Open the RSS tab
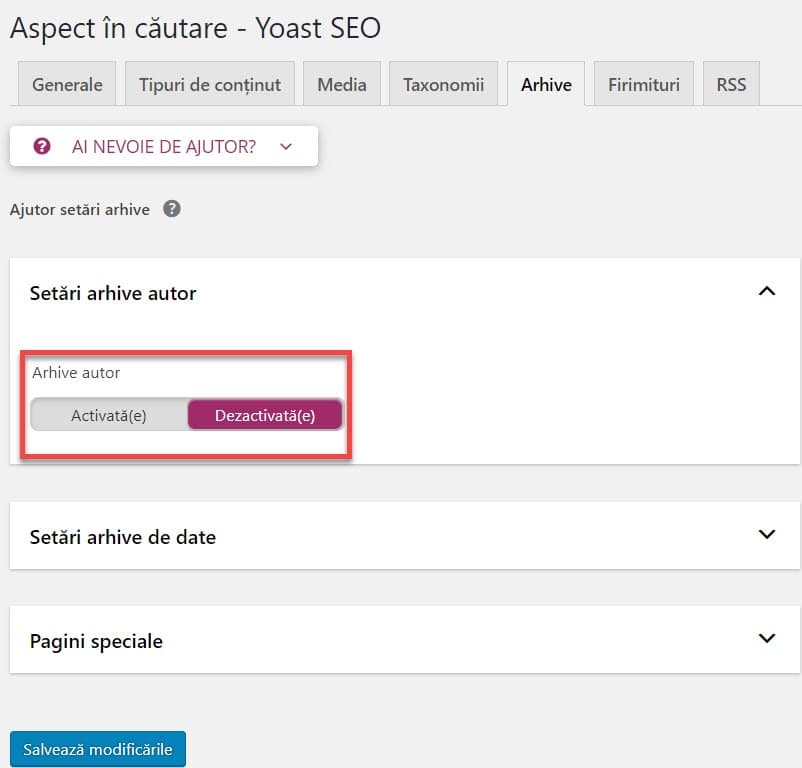The image size is (802, 768). (x=731, y=84)
